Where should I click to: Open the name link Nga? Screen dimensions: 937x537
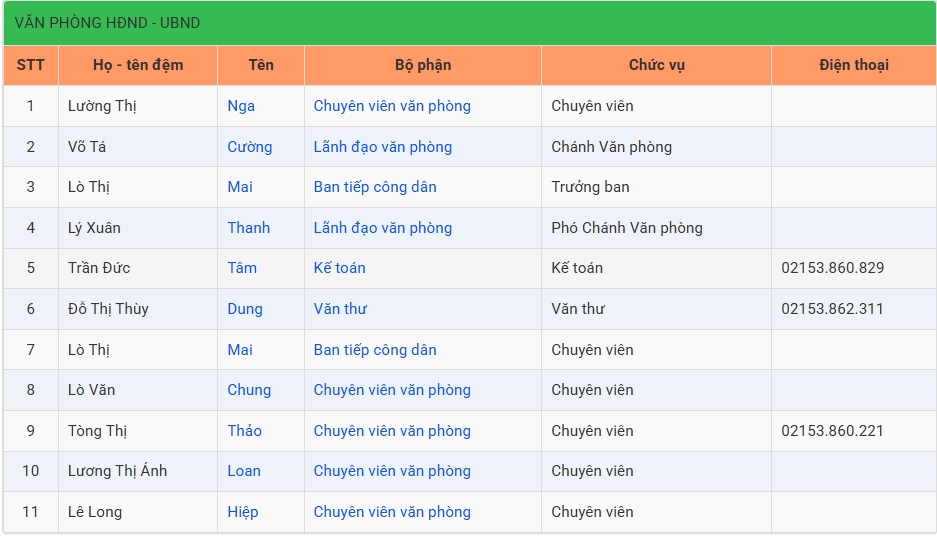(241, 106)
